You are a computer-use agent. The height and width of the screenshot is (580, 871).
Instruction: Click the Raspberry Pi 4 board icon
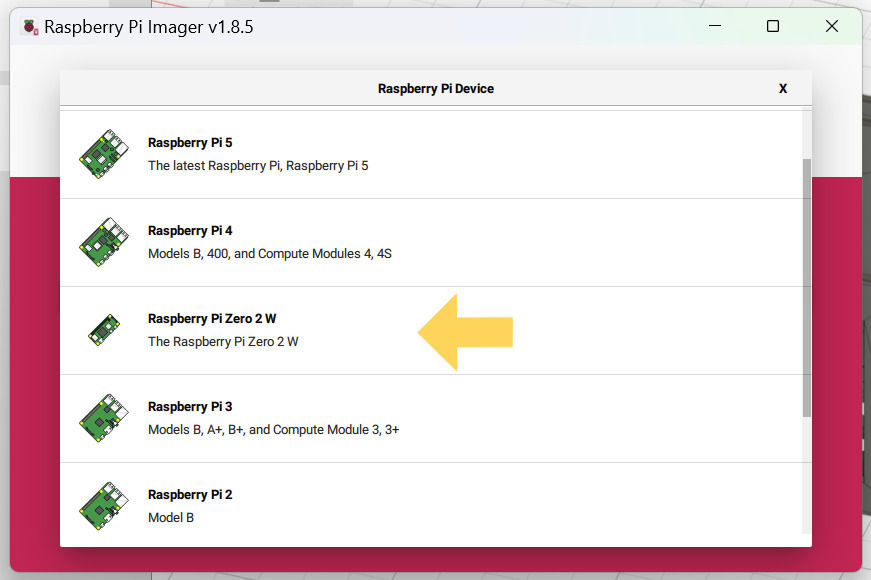(x=104, y=242)
